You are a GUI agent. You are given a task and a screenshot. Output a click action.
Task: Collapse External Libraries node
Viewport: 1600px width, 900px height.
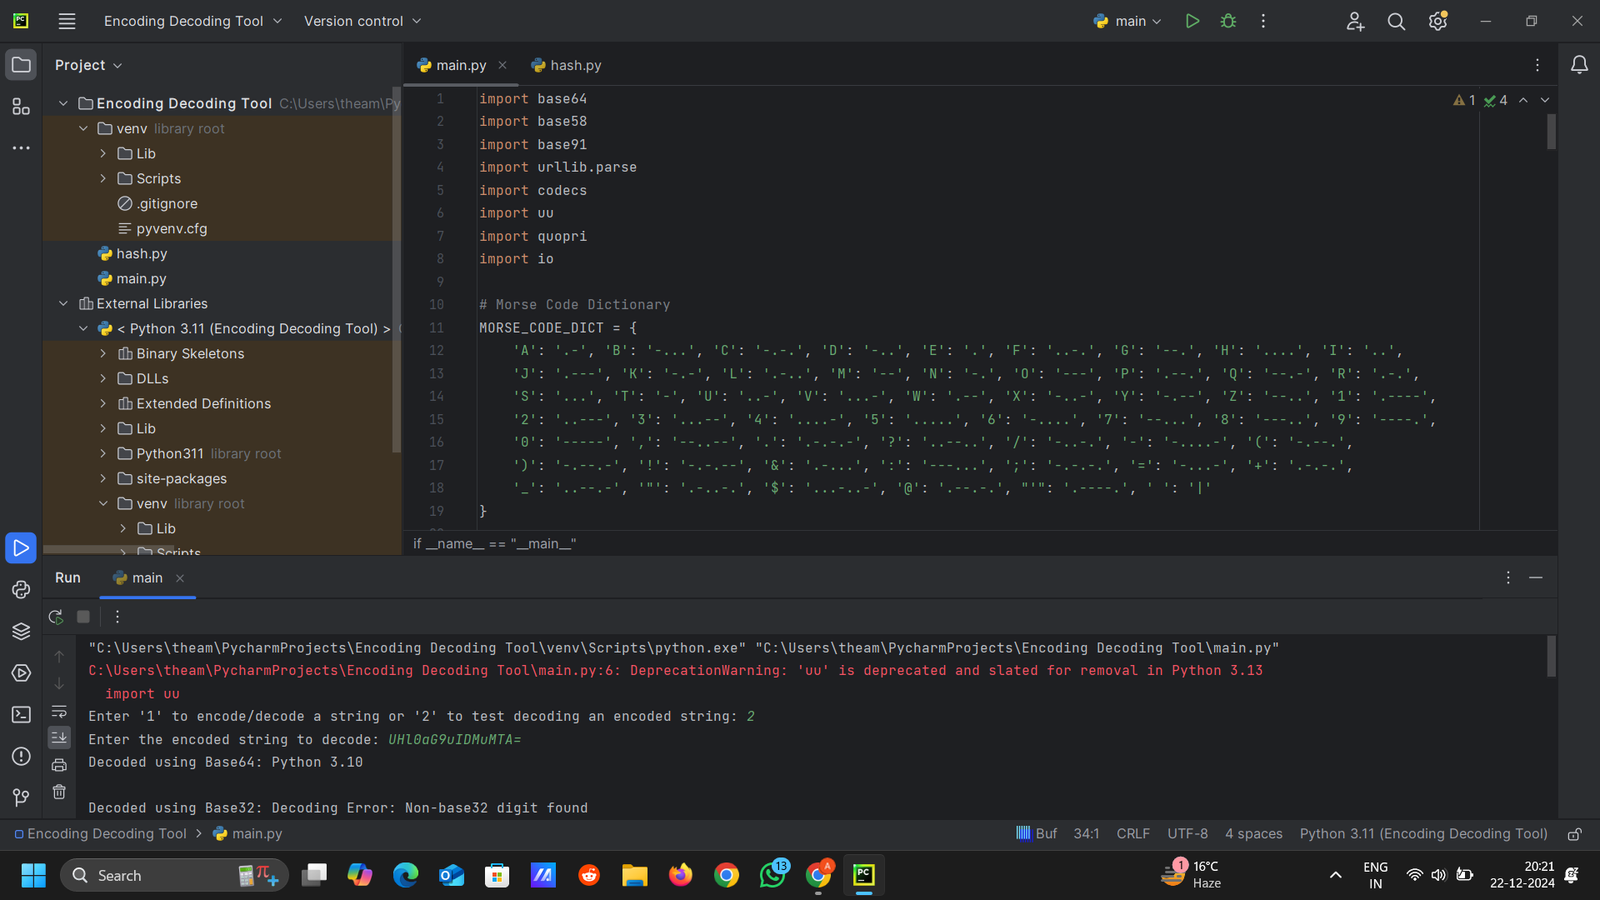64,304
